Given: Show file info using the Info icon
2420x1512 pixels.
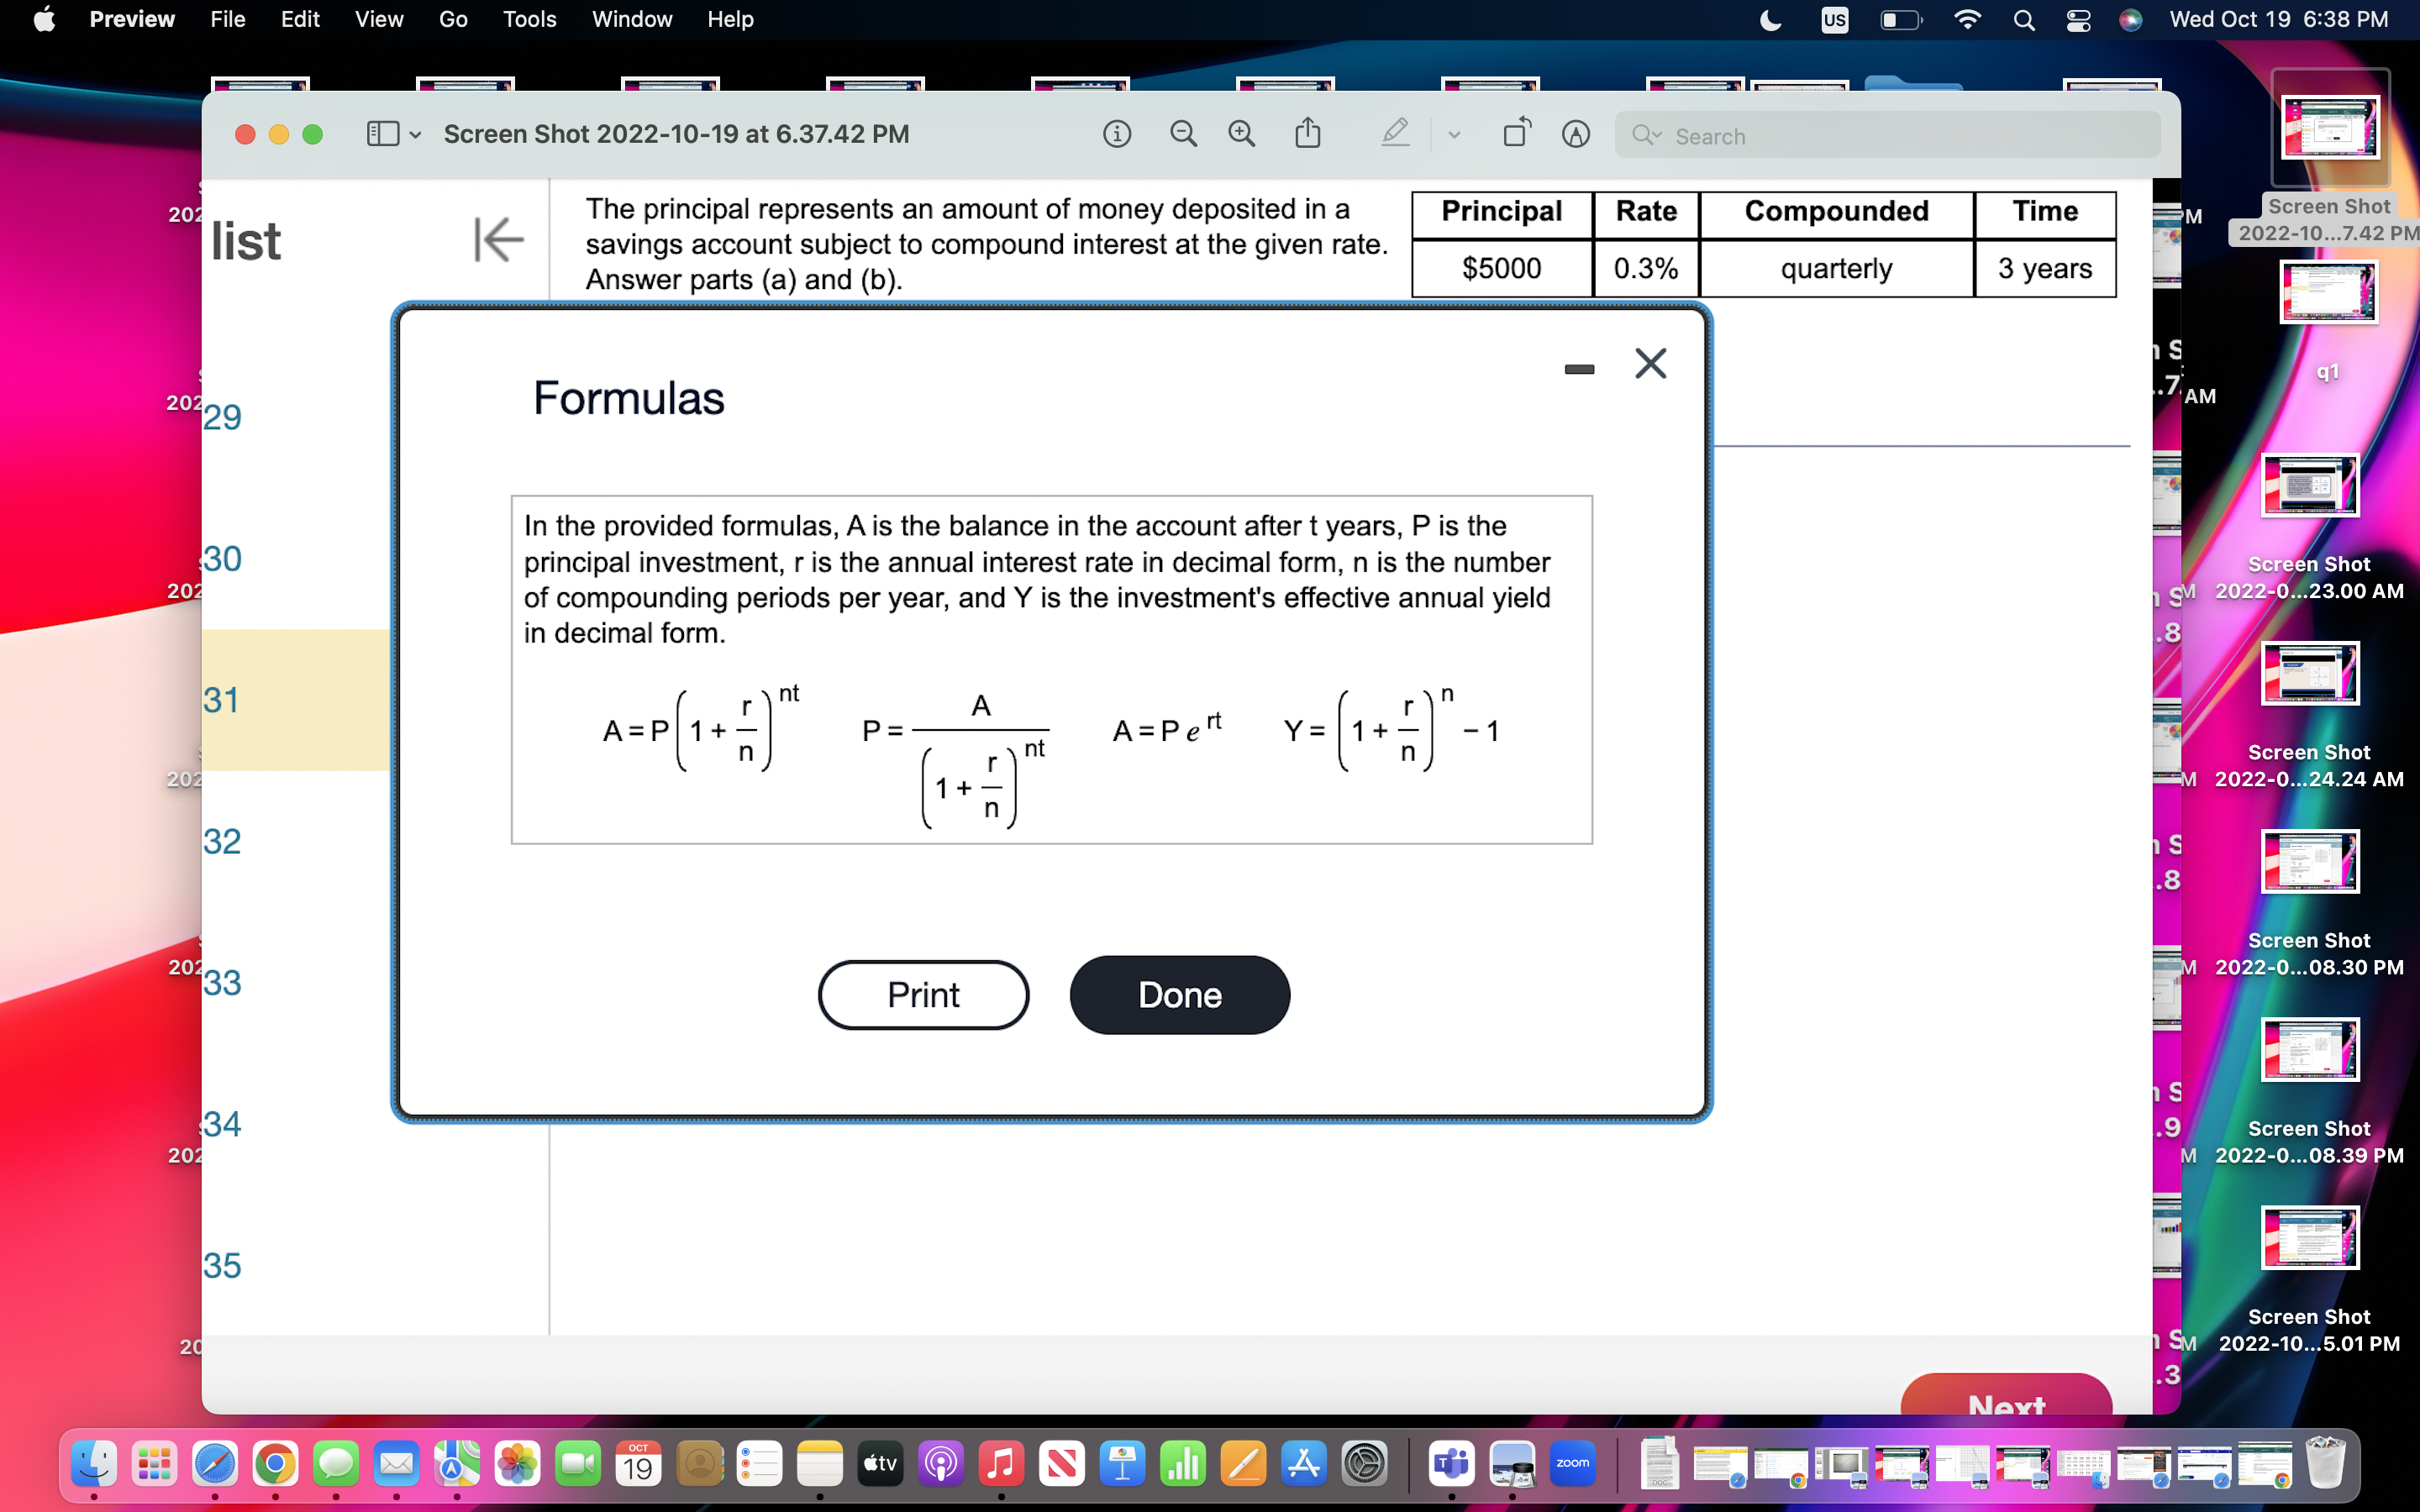Looking at the screenshot, I should coord(1118,133).
